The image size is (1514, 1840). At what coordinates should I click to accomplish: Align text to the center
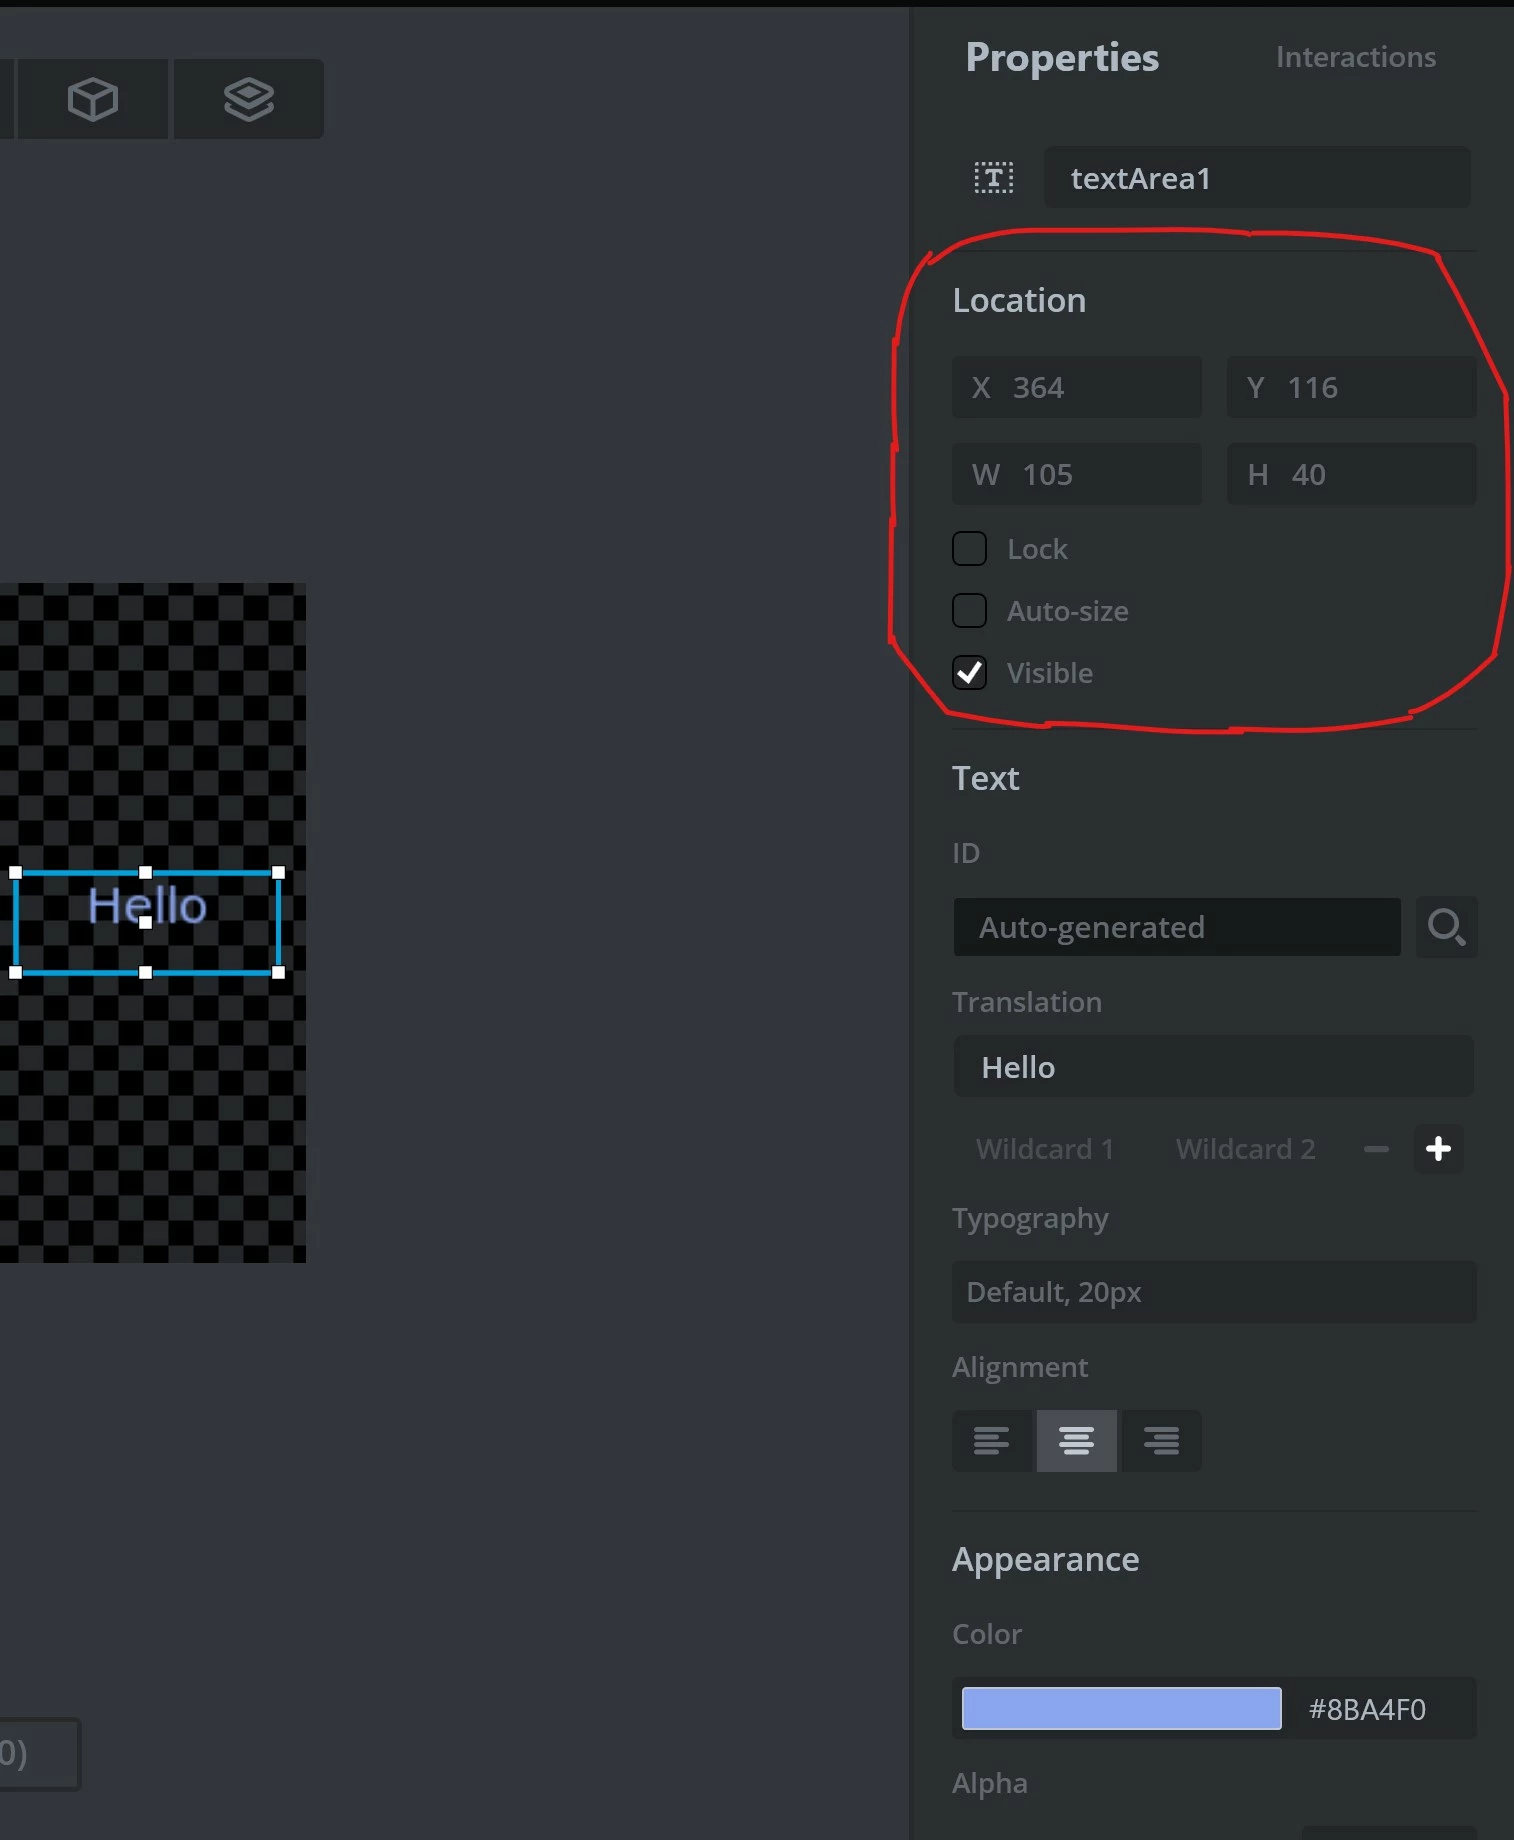coord(1076,1440)
